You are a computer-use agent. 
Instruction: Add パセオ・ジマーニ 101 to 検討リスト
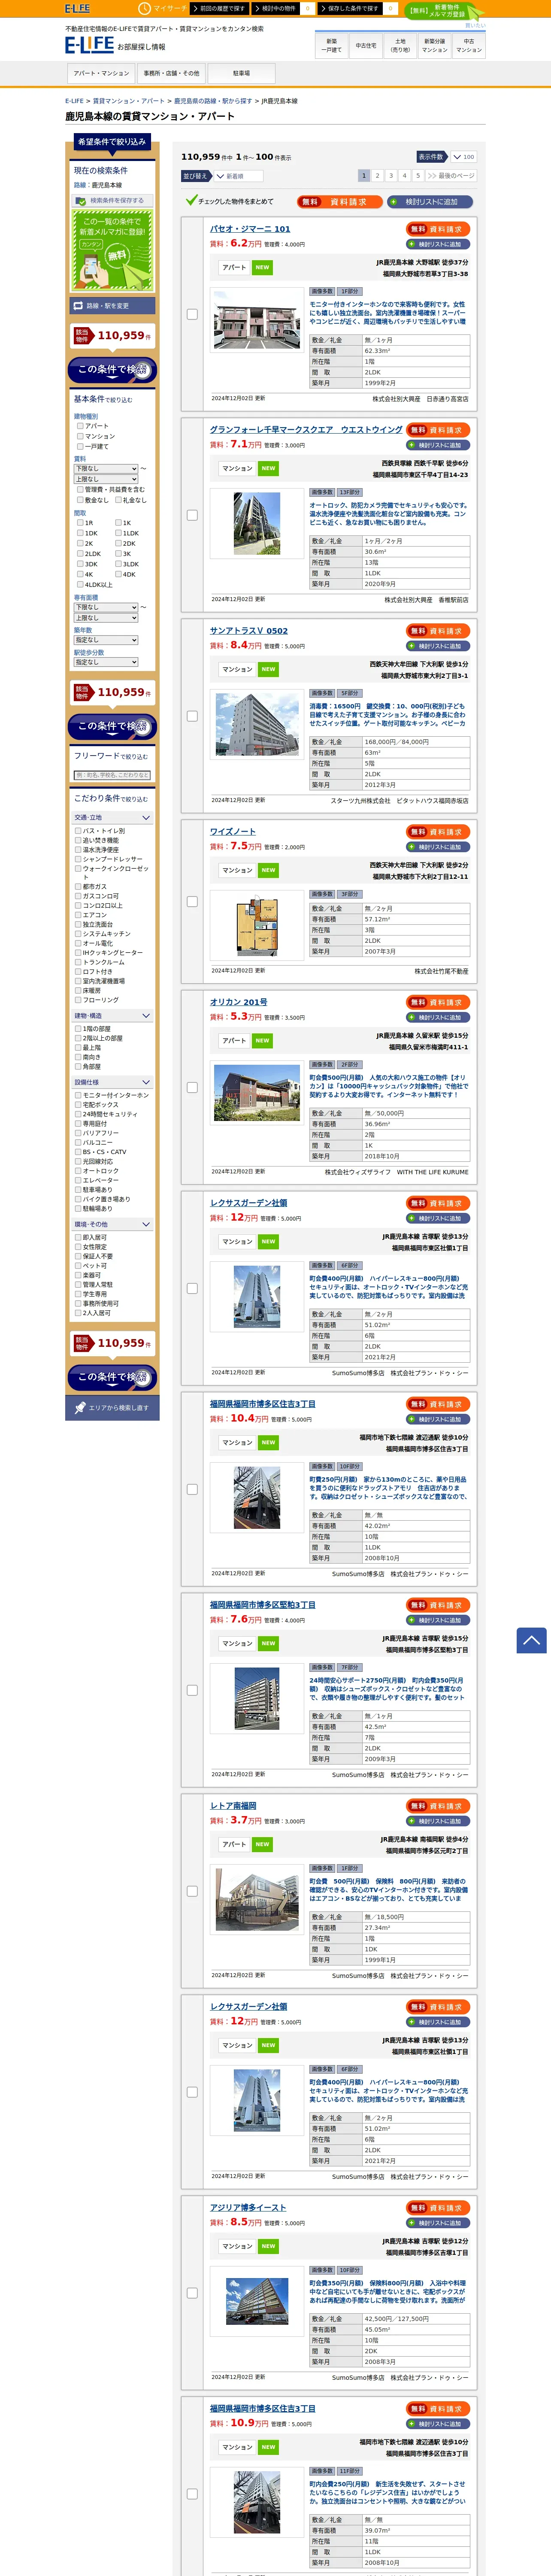point(438,244)
